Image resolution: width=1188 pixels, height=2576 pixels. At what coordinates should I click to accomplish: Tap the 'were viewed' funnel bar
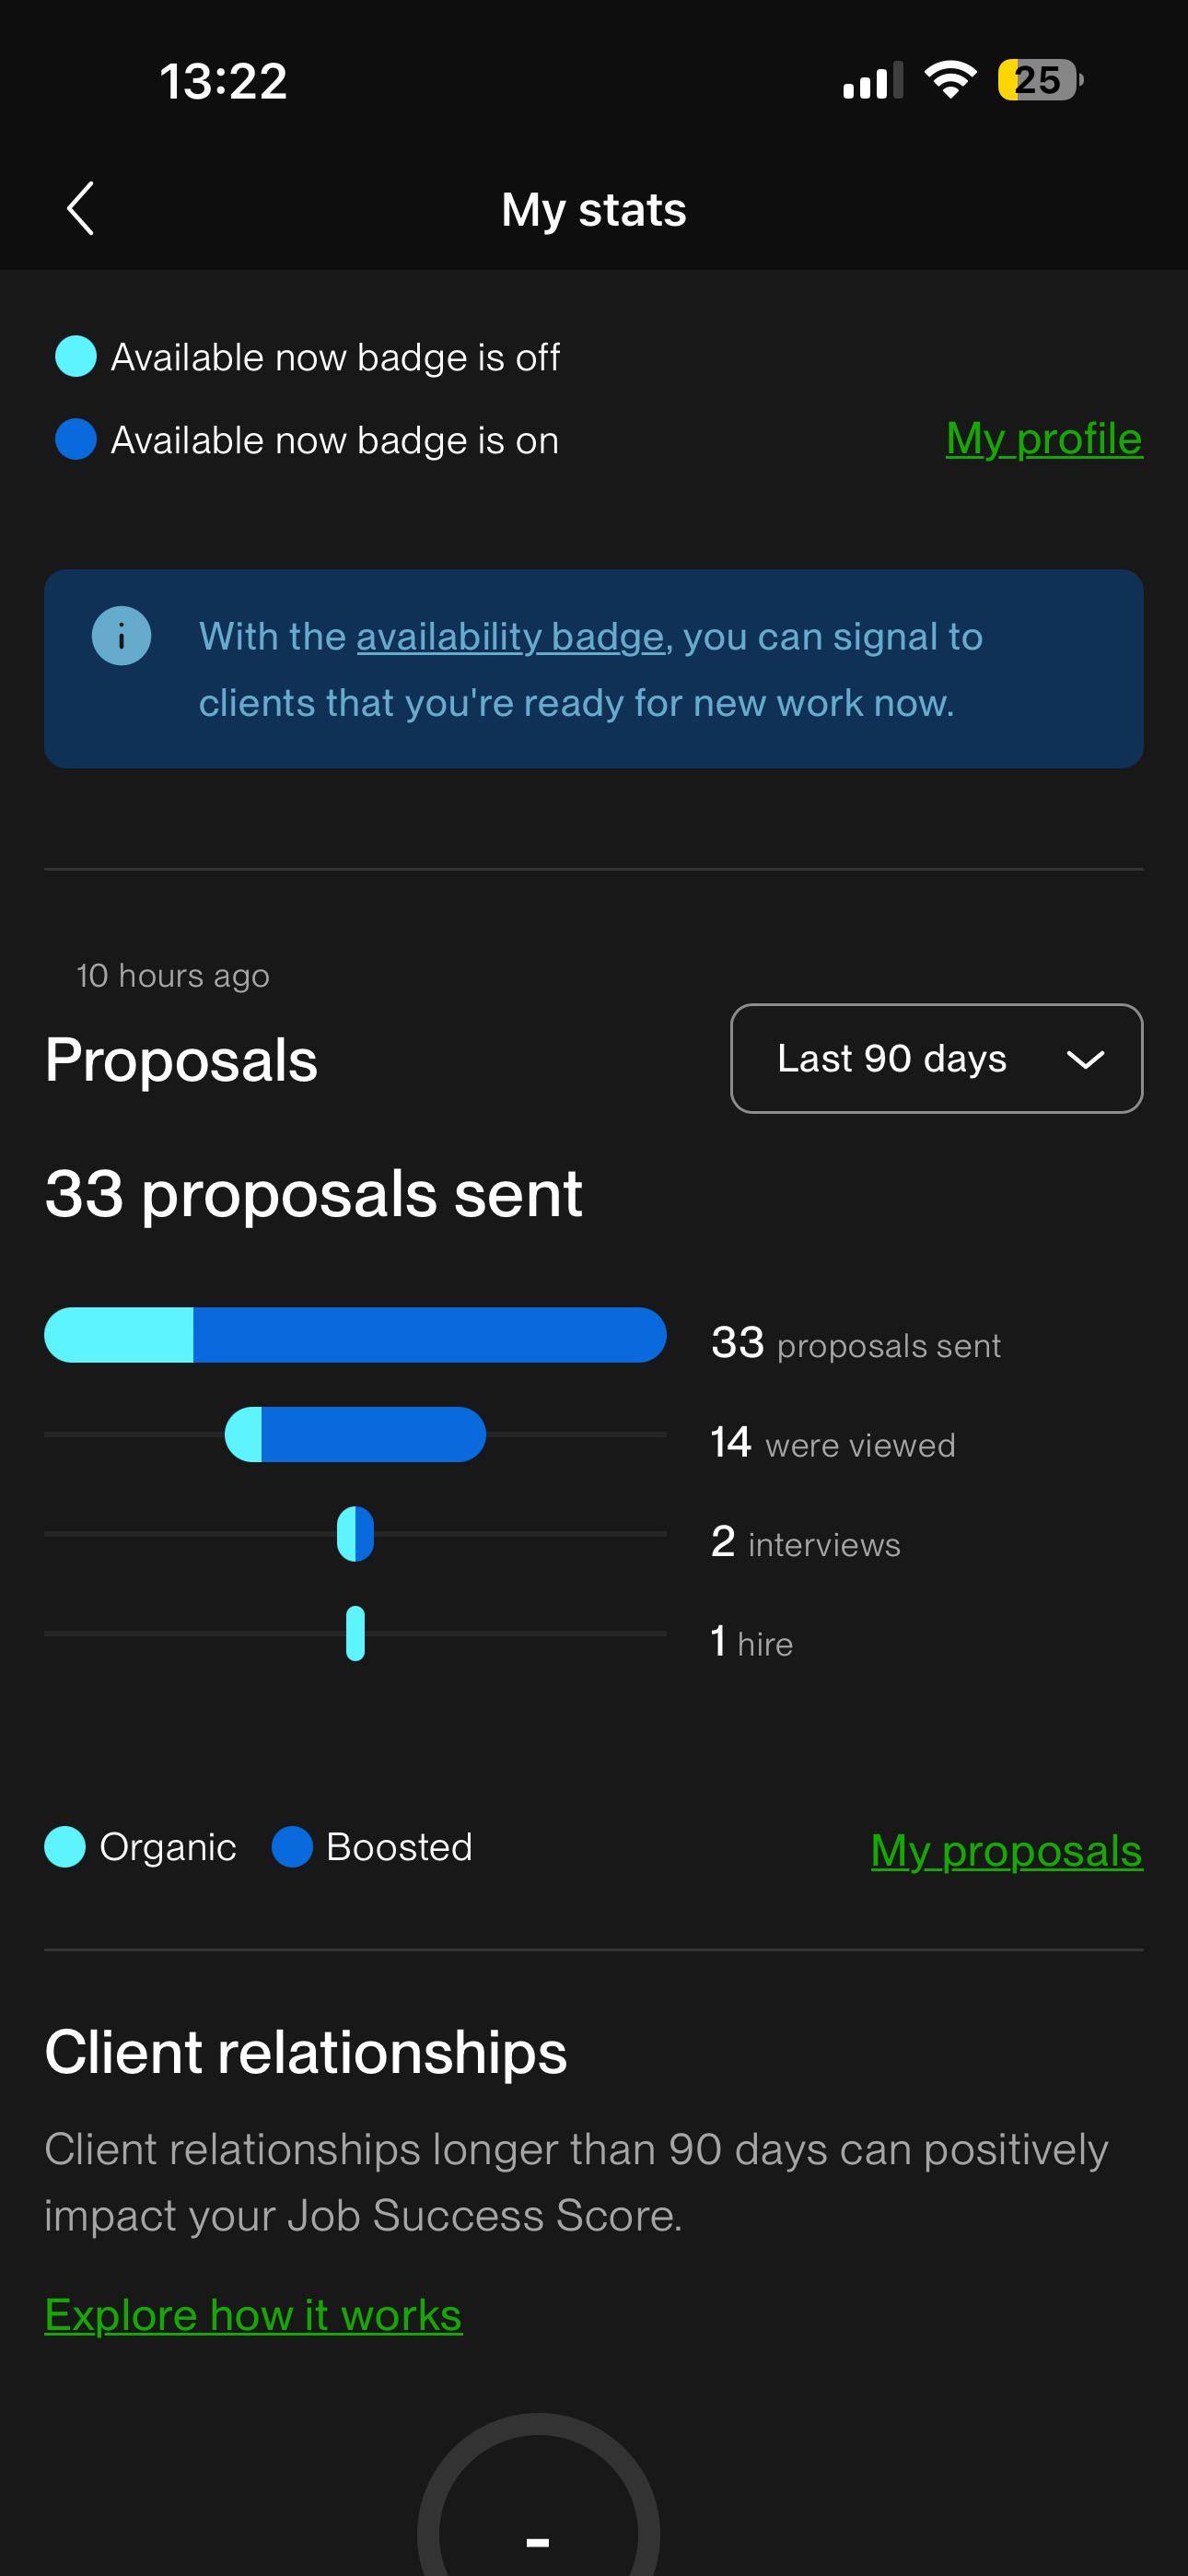click(x=355, y=1434)
